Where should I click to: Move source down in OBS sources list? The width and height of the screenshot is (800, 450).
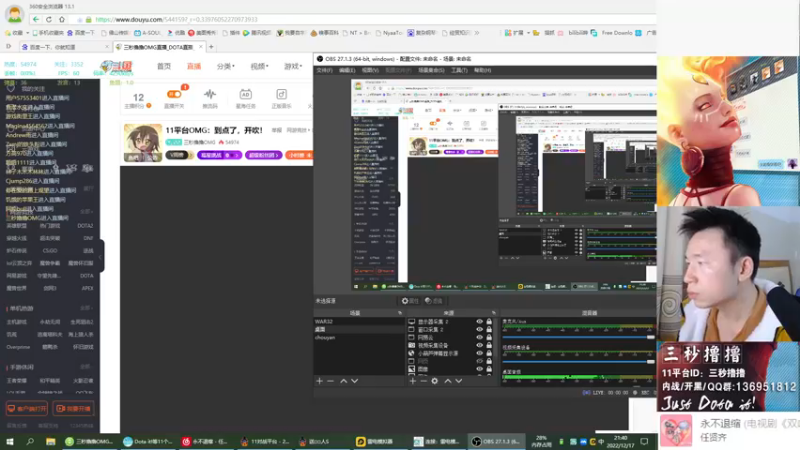point(459,381)
